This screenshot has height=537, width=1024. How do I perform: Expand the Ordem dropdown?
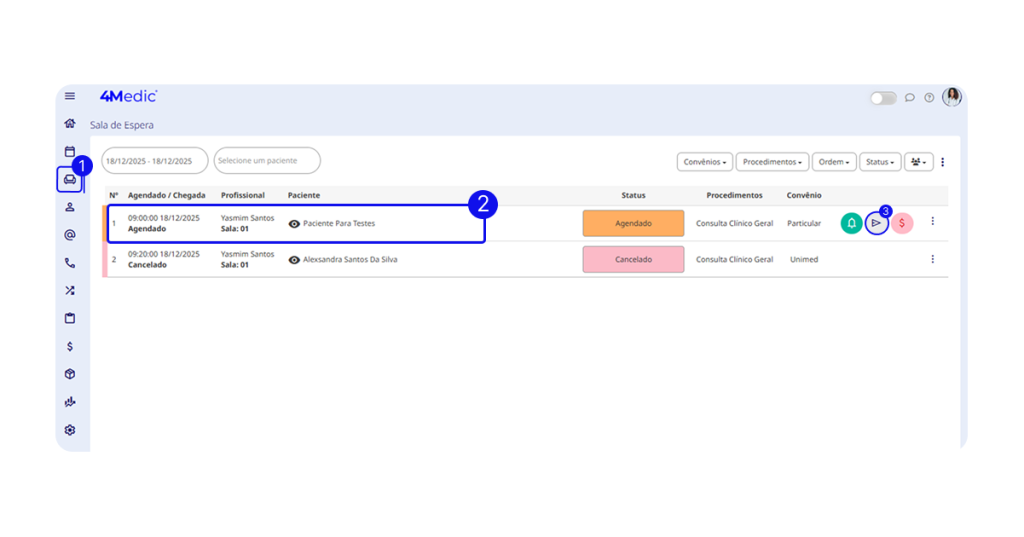click(x=834, y=162)
